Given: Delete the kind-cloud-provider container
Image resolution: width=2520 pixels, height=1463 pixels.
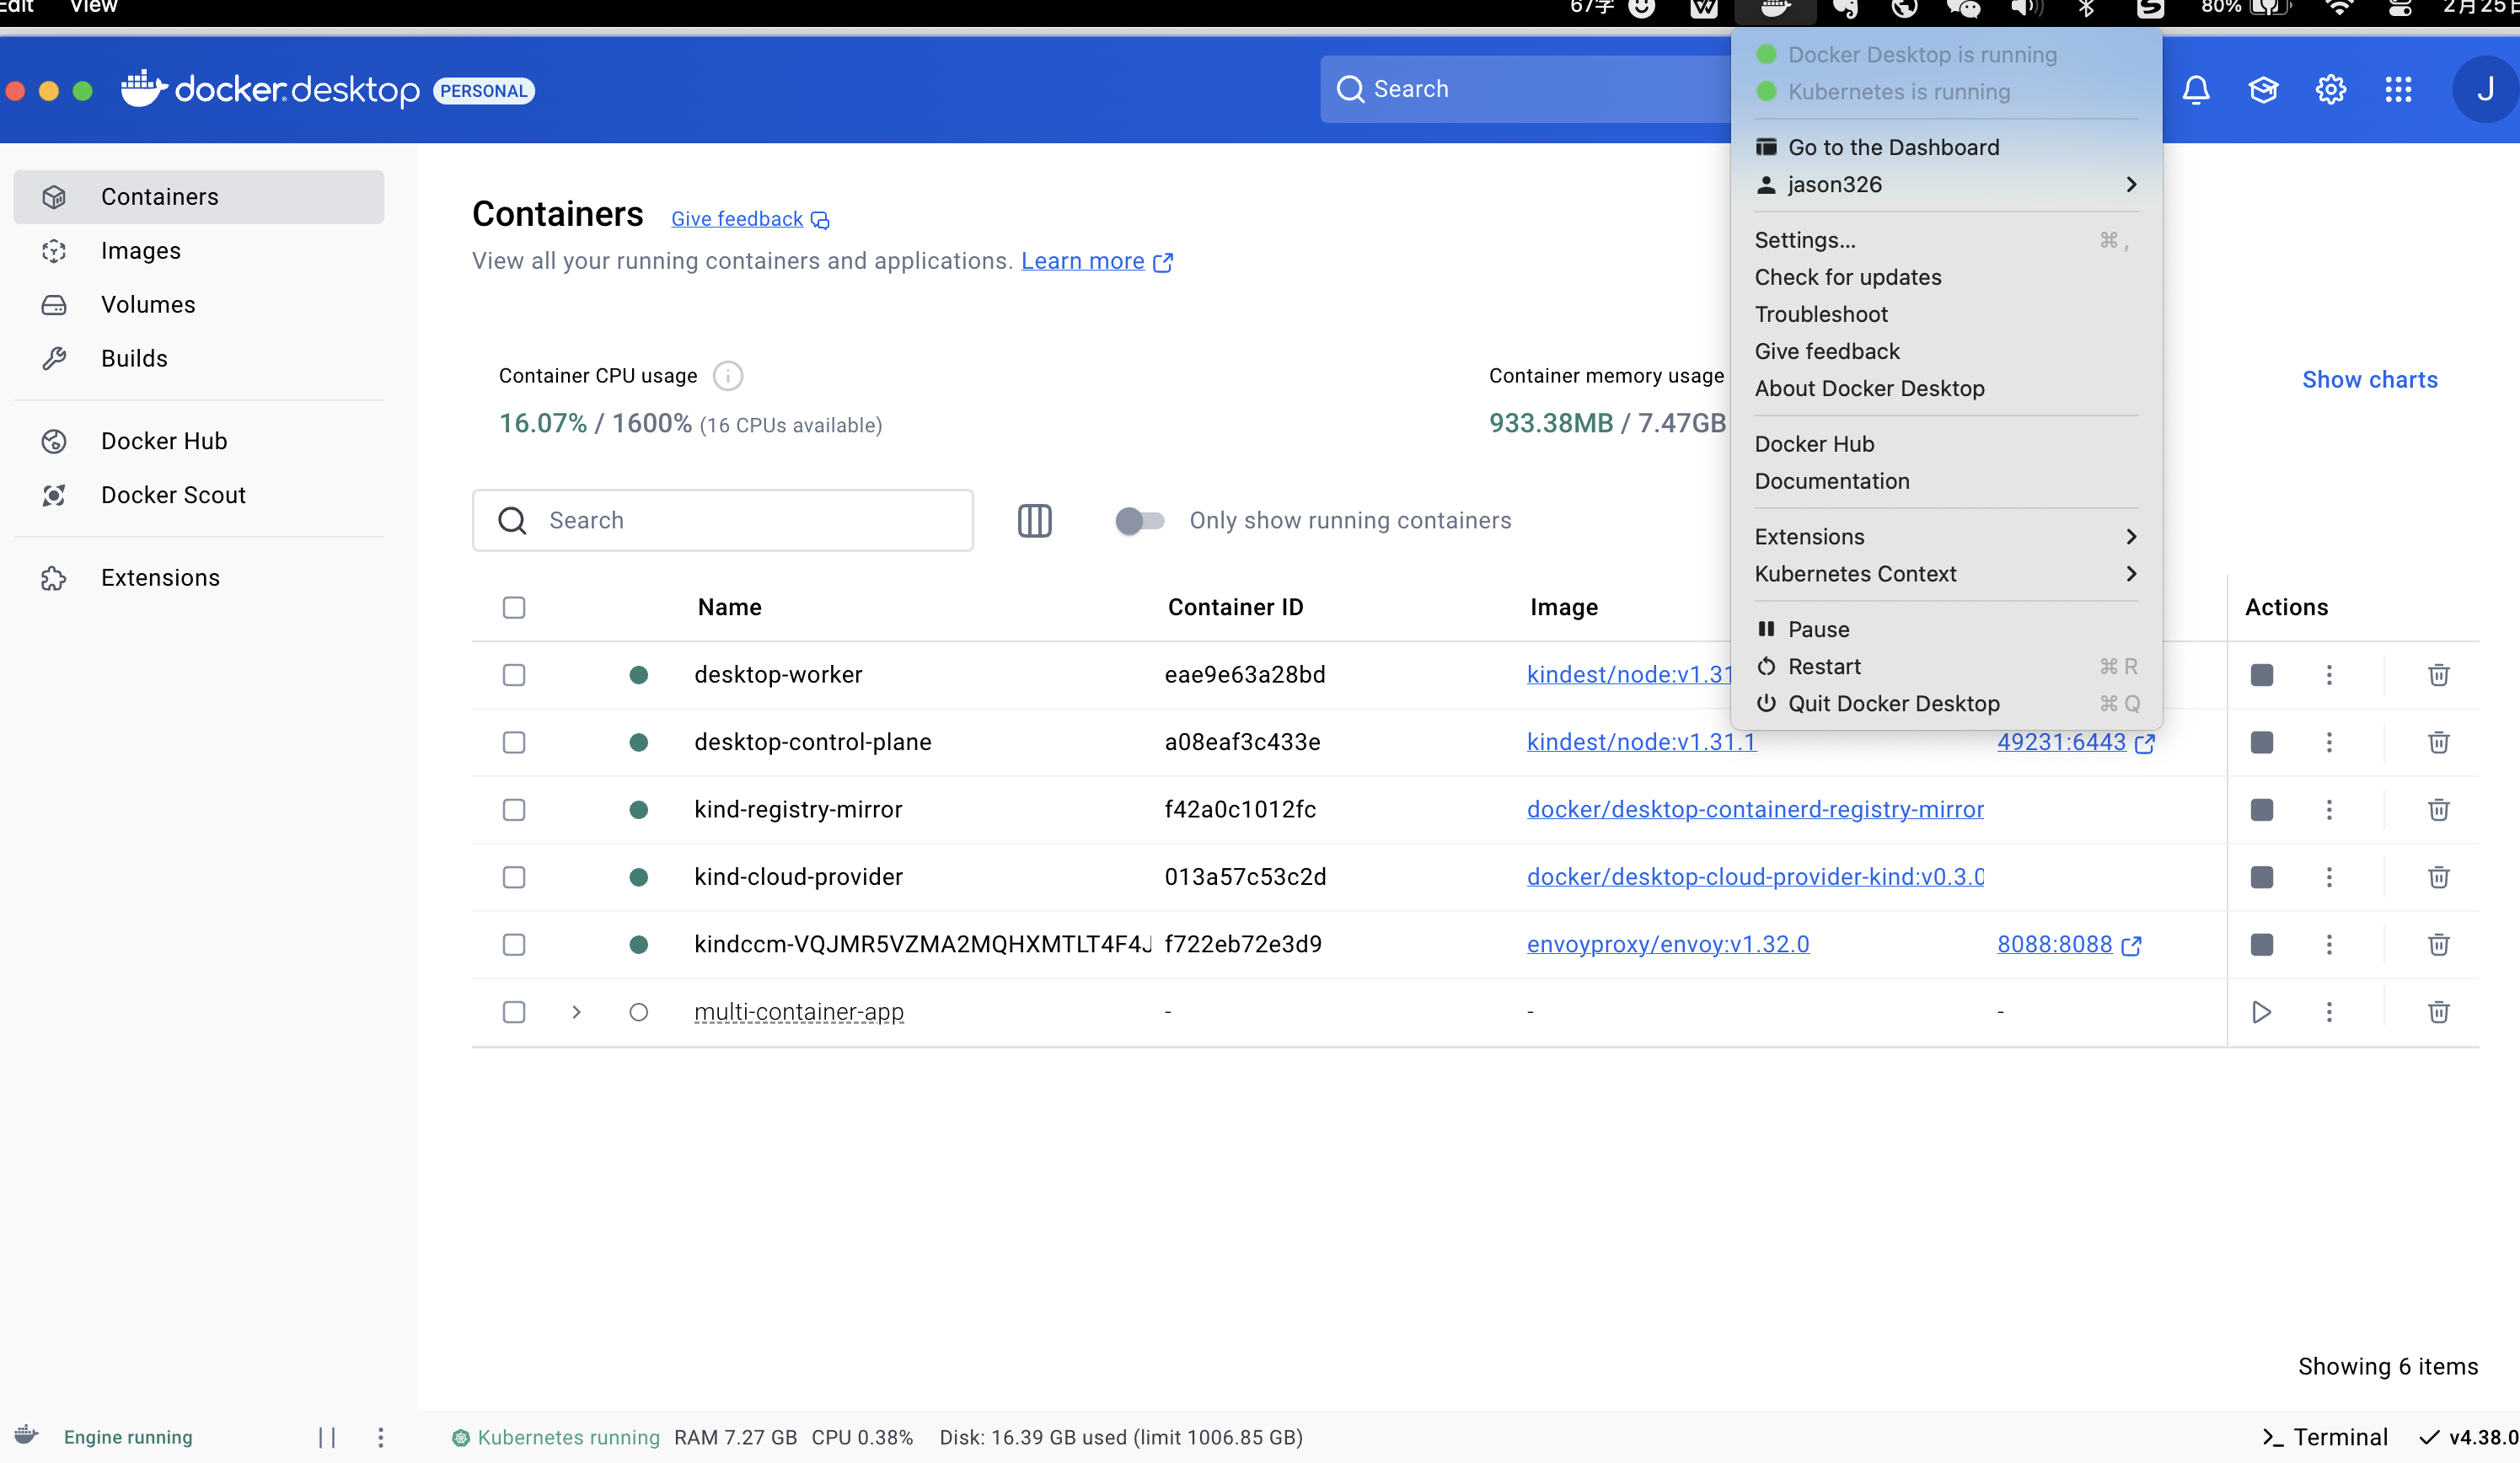Looking at the screenshot, I should coord(2438,877).
